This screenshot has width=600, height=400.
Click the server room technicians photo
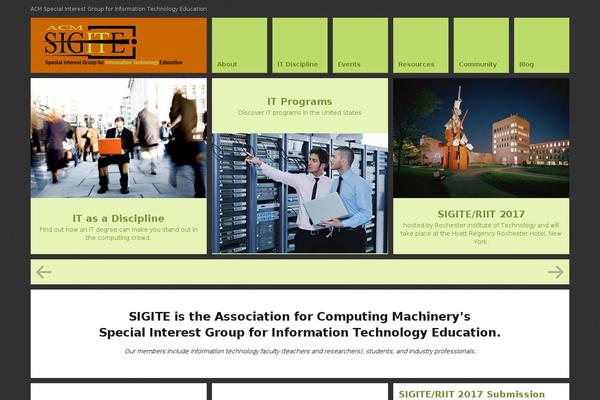[x=300, y=193]
